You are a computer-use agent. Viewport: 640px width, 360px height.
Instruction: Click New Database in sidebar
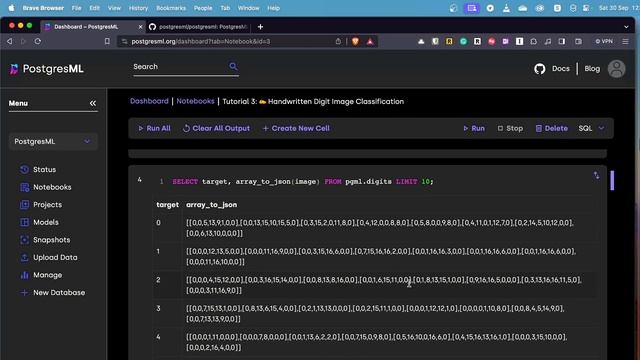point(59,292)
